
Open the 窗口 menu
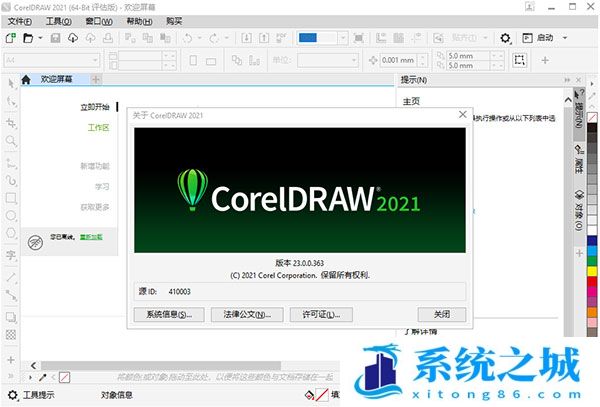point(99,21)
